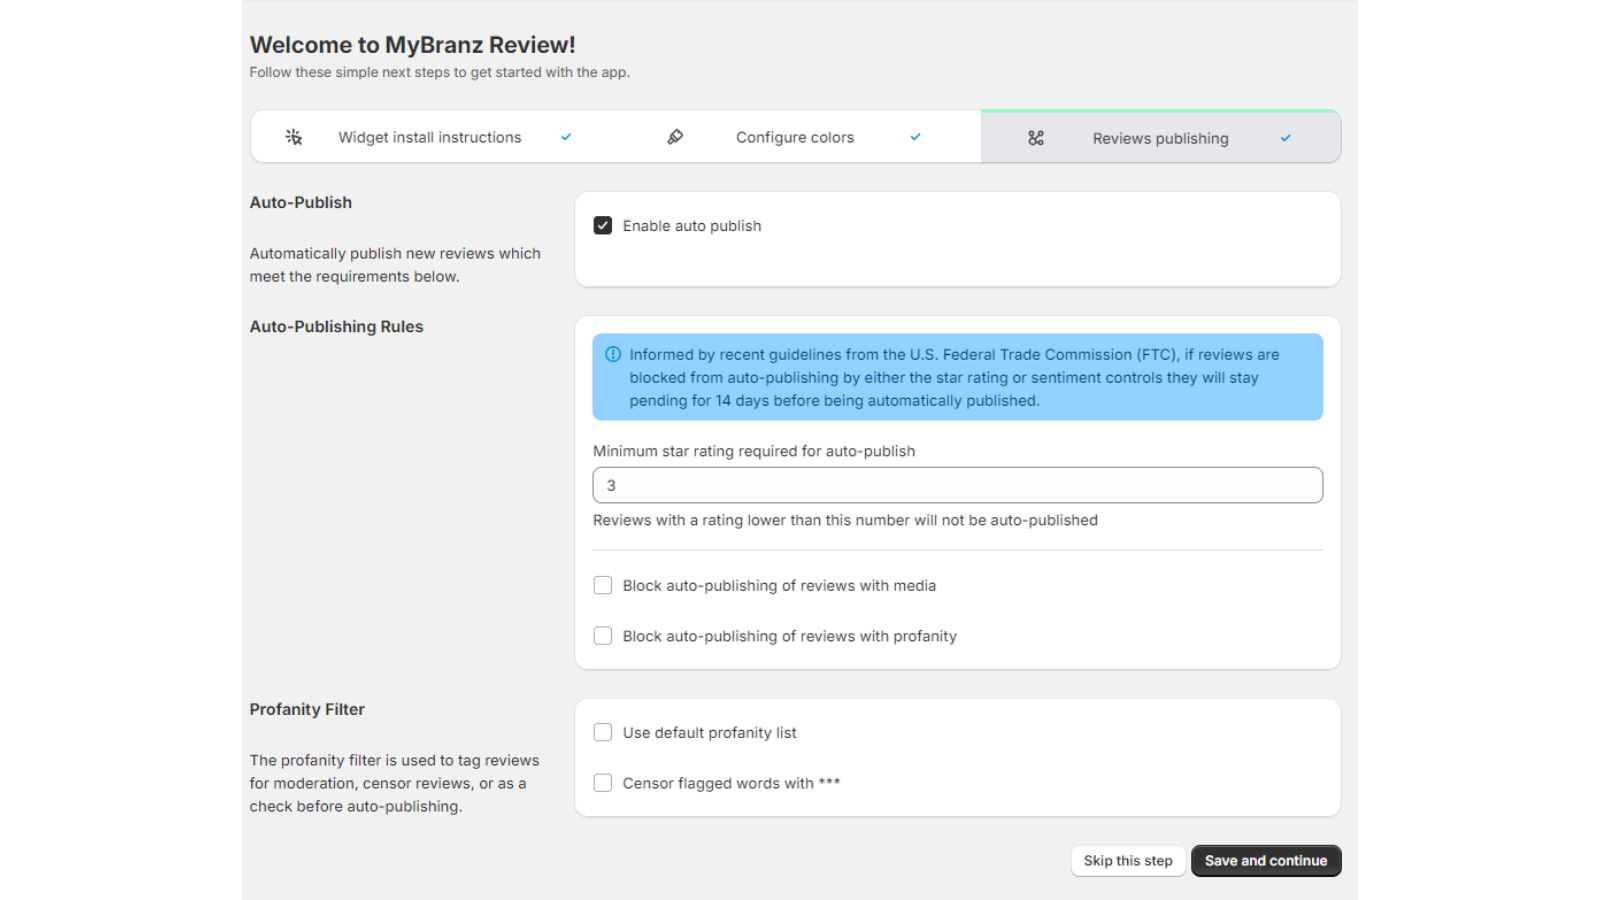The height and width of the screenshot is (900, 1600).
Task: Click the minimum star rating input field
Action: pos(958,485)
